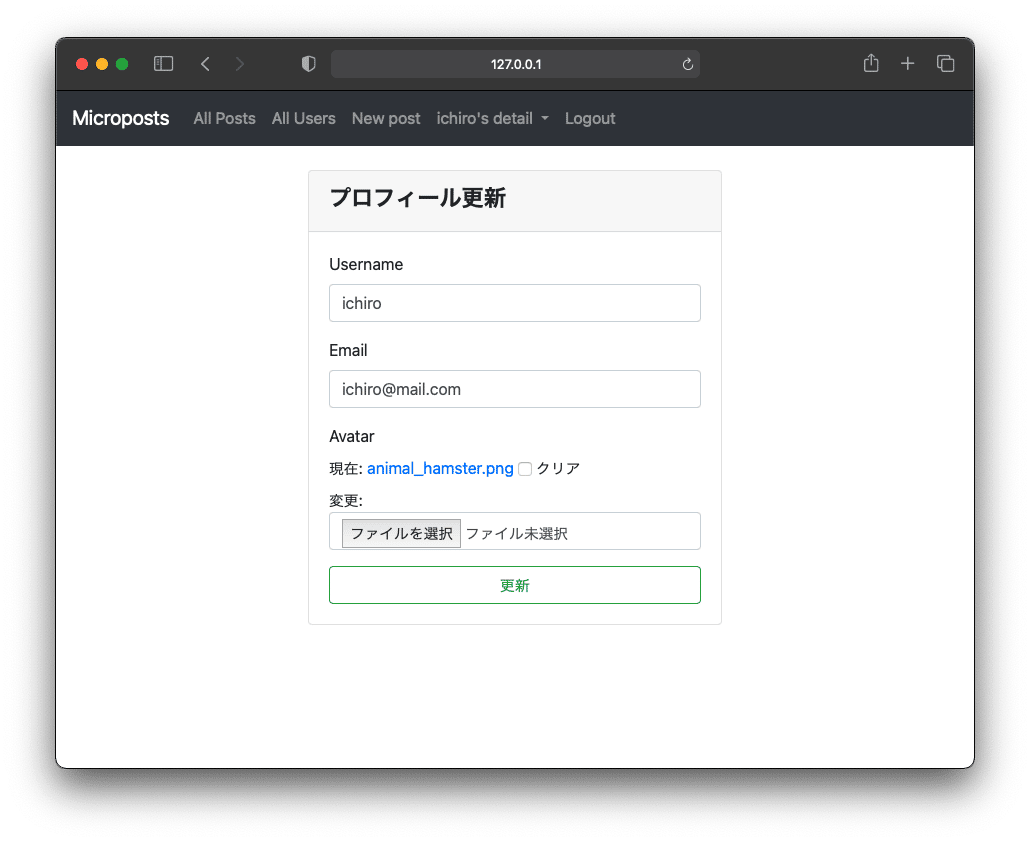This screenshot has height=842, width=1030.
Task: Go forward with the forward arrow
Action: [x=240, y=64]
